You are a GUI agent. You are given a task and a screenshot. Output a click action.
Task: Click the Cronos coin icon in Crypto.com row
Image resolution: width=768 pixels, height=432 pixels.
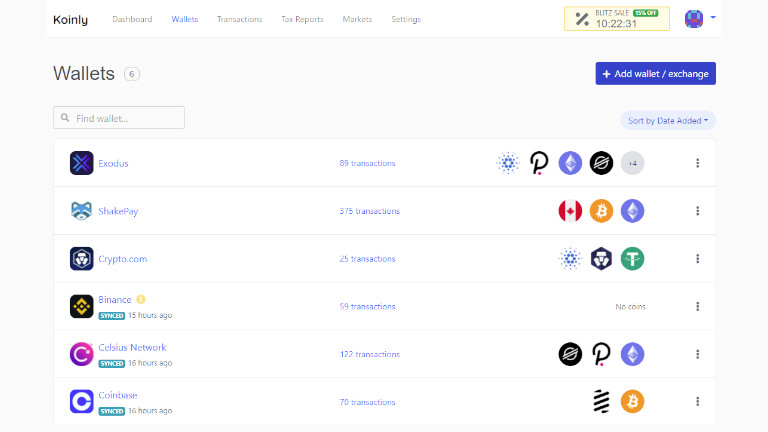601,259
